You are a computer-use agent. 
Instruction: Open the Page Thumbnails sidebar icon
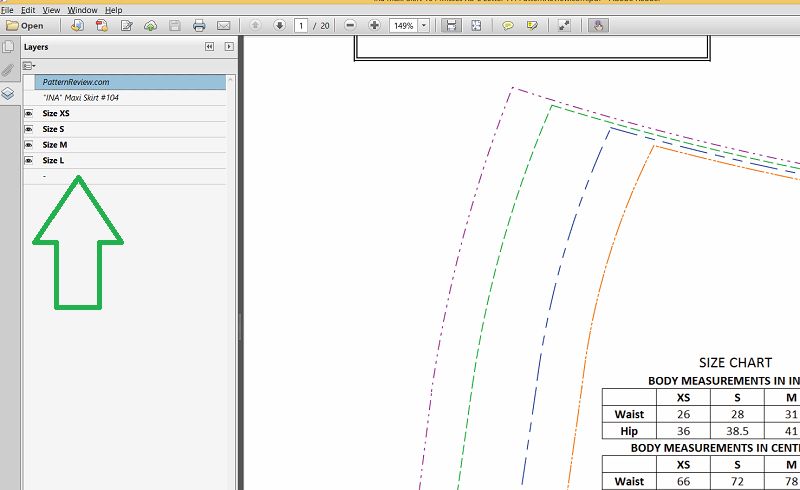[x=8, y=47]
